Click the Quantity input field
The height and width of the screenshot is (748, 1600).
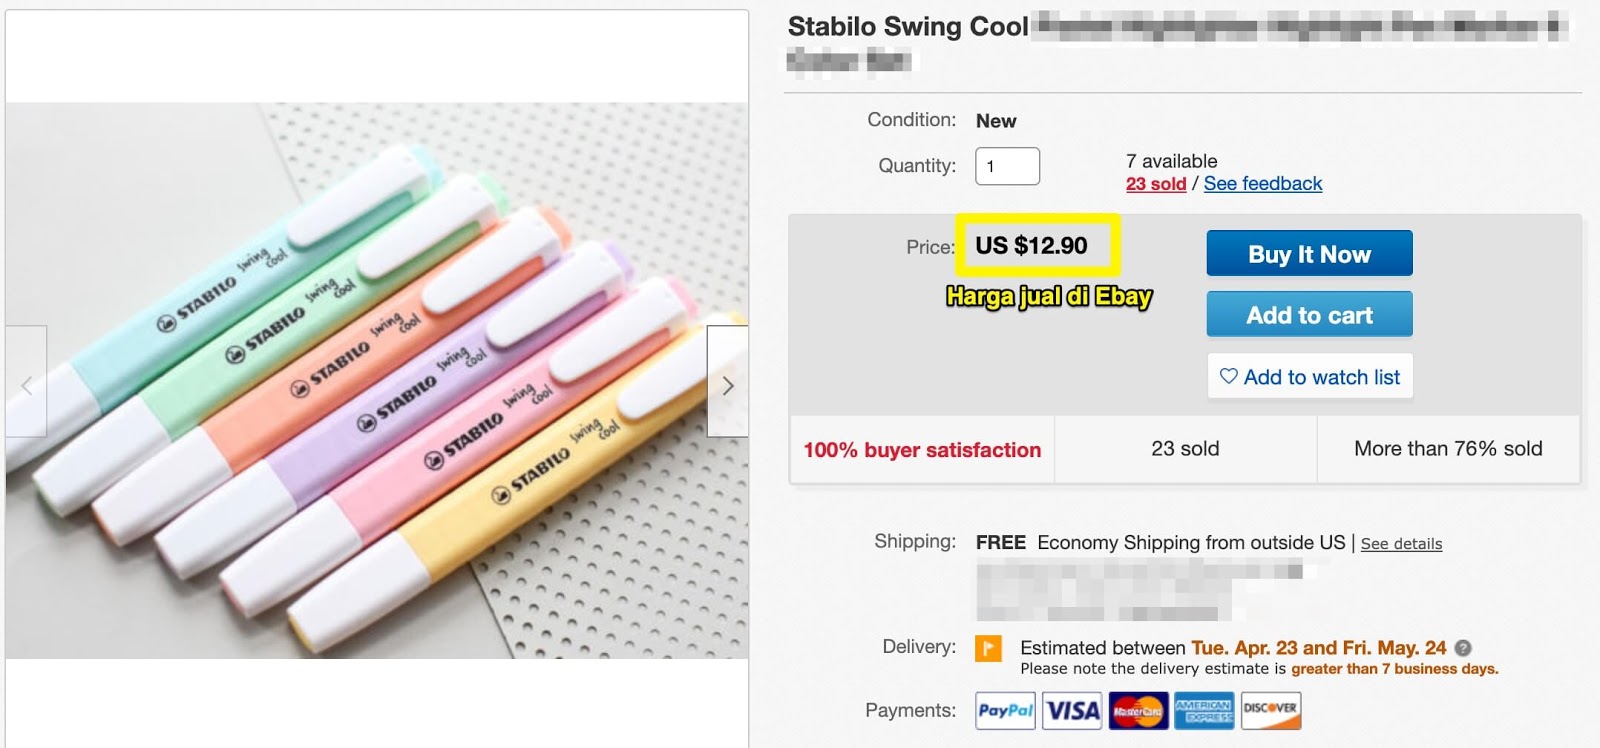point(1007,166)
